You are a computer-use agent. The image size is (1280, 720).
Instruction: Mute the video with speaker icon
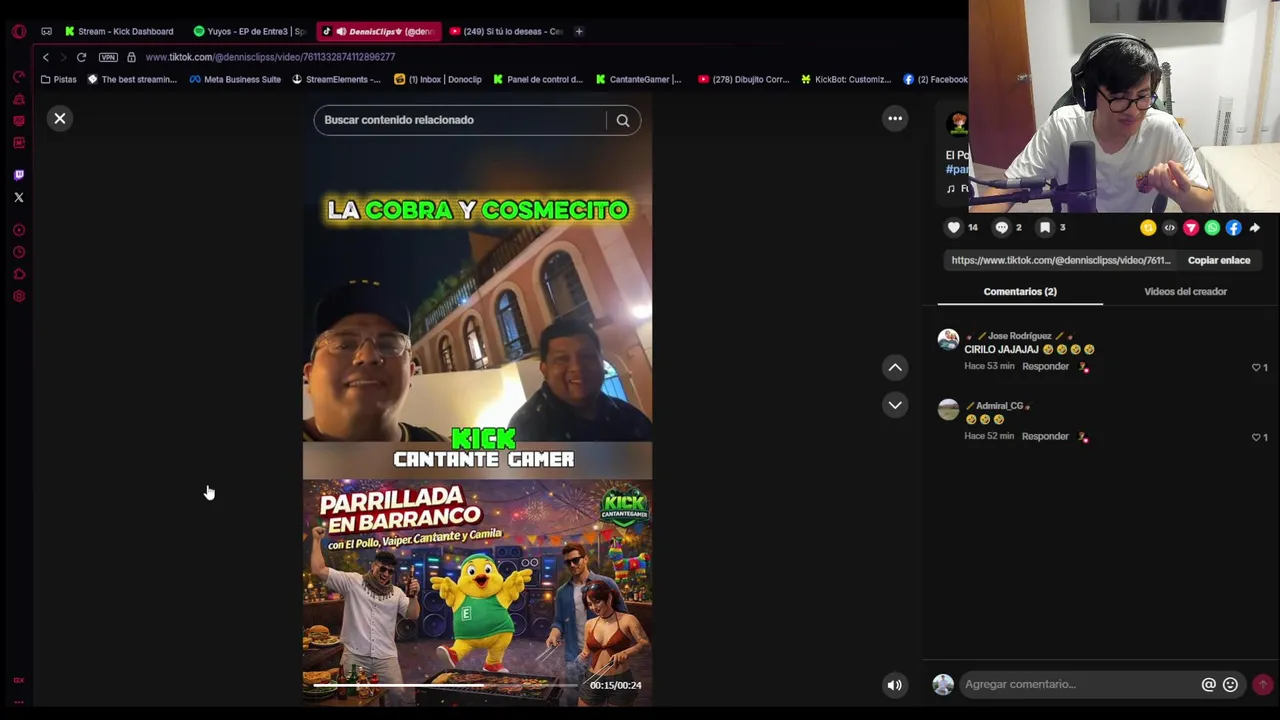tap(895, 685)
